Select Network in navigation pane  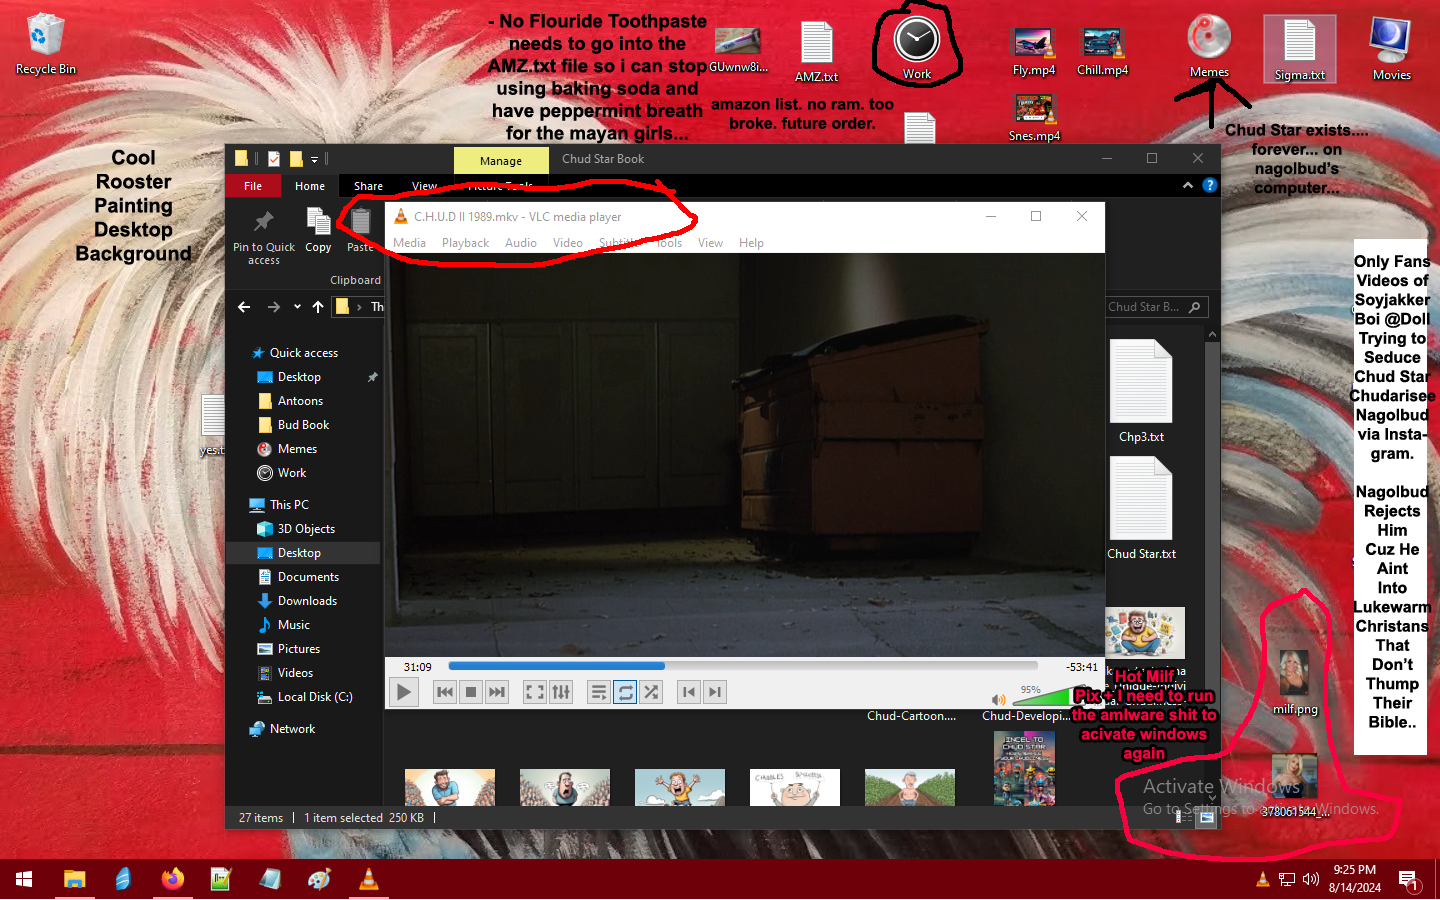(x=292, y=729)
